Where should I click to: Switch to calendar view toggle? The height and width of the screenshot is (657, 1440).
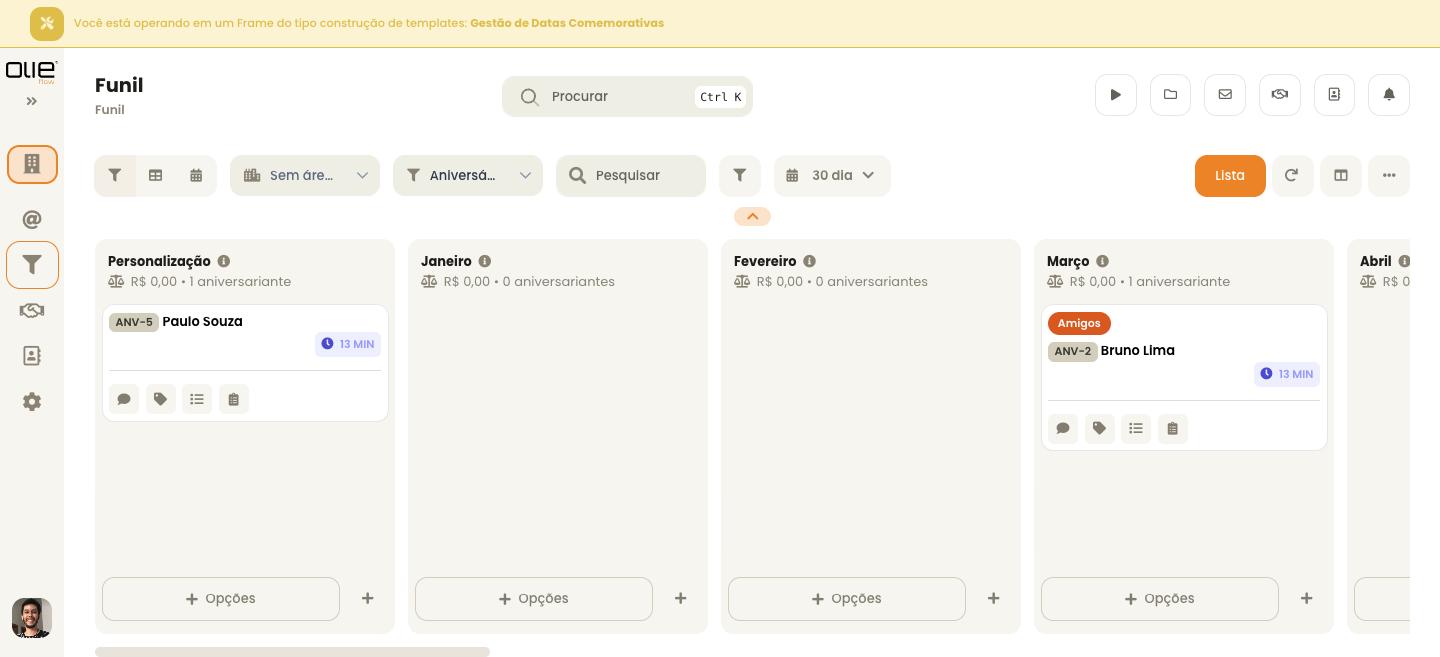[x=196, y=175]
